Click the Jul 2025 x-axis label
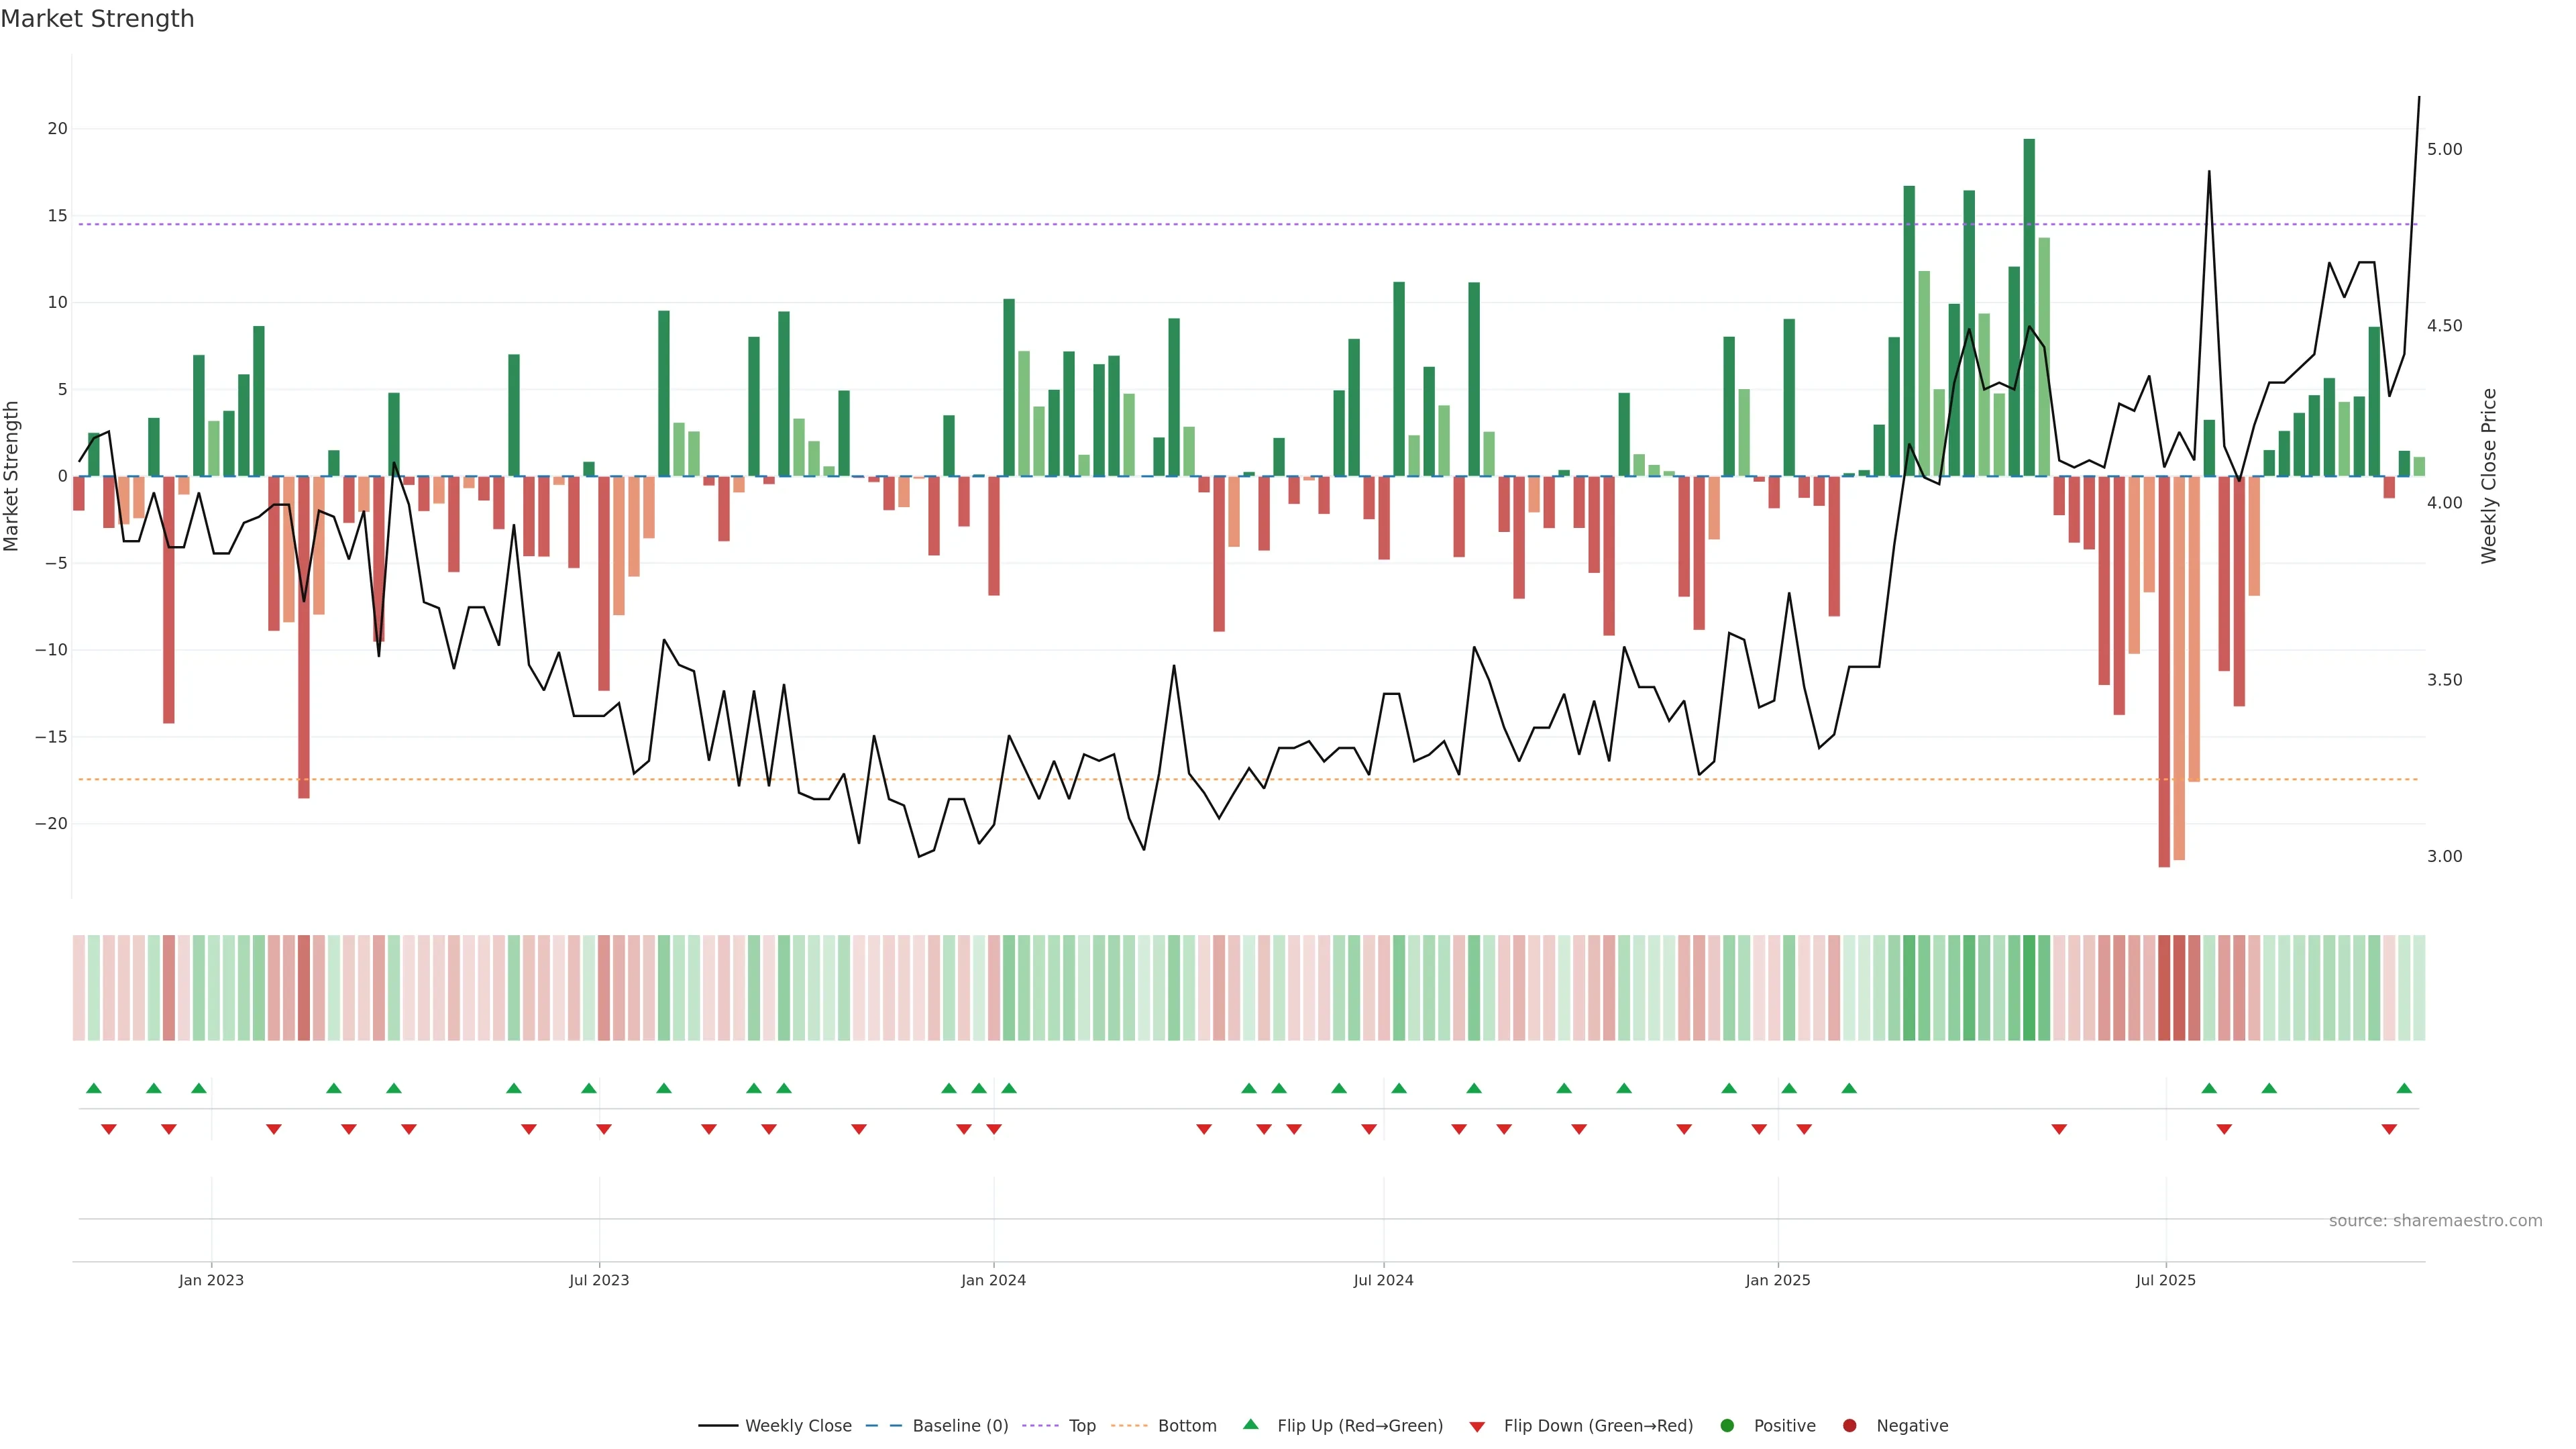Image resolution: width=2576 pixels, height=1449 pixels. pos(2165,1280)
